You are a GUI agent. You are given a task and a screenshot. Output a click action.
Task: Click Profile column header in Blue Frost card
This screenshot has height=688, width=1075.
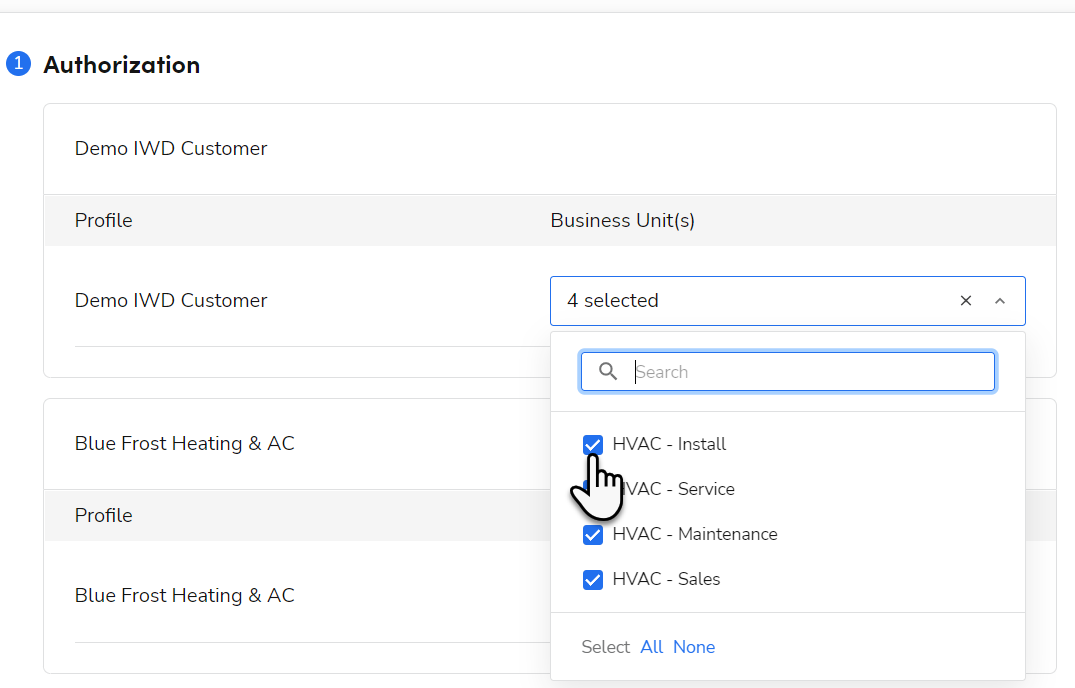[x=104, y=516]
